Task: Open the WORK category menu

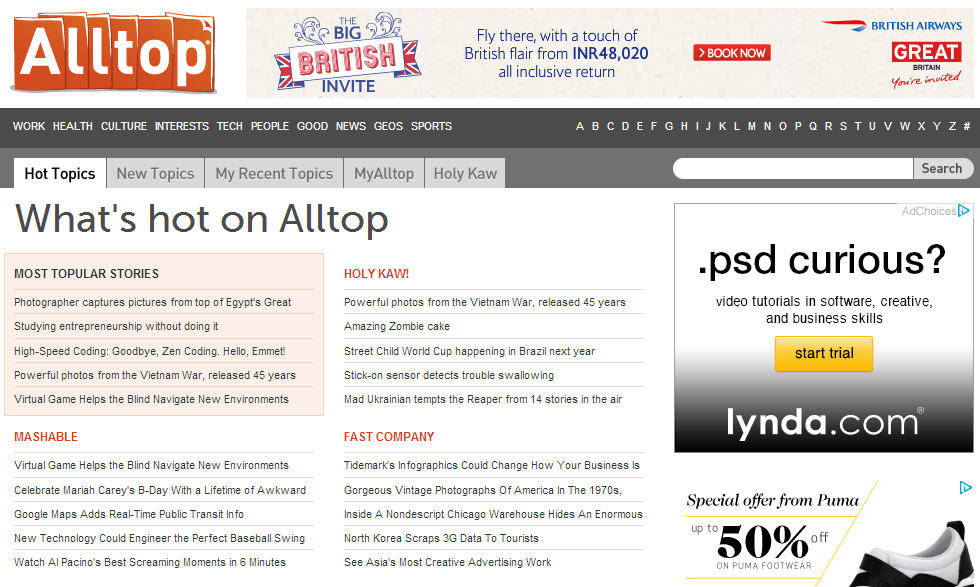Action: point(29,126)
